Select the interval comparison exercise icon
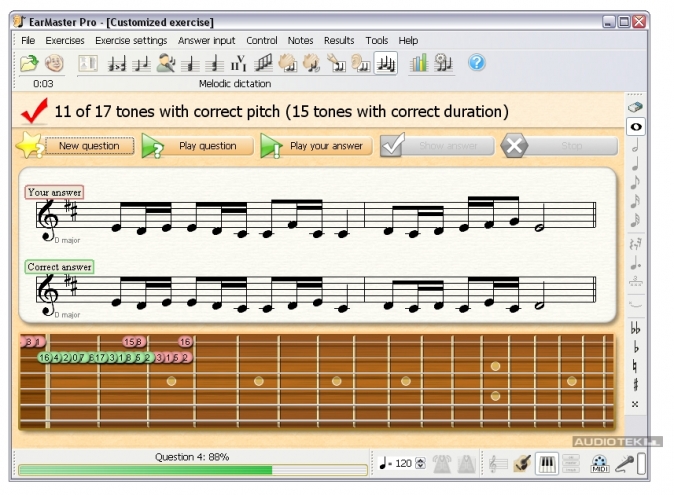 point(116,64)
